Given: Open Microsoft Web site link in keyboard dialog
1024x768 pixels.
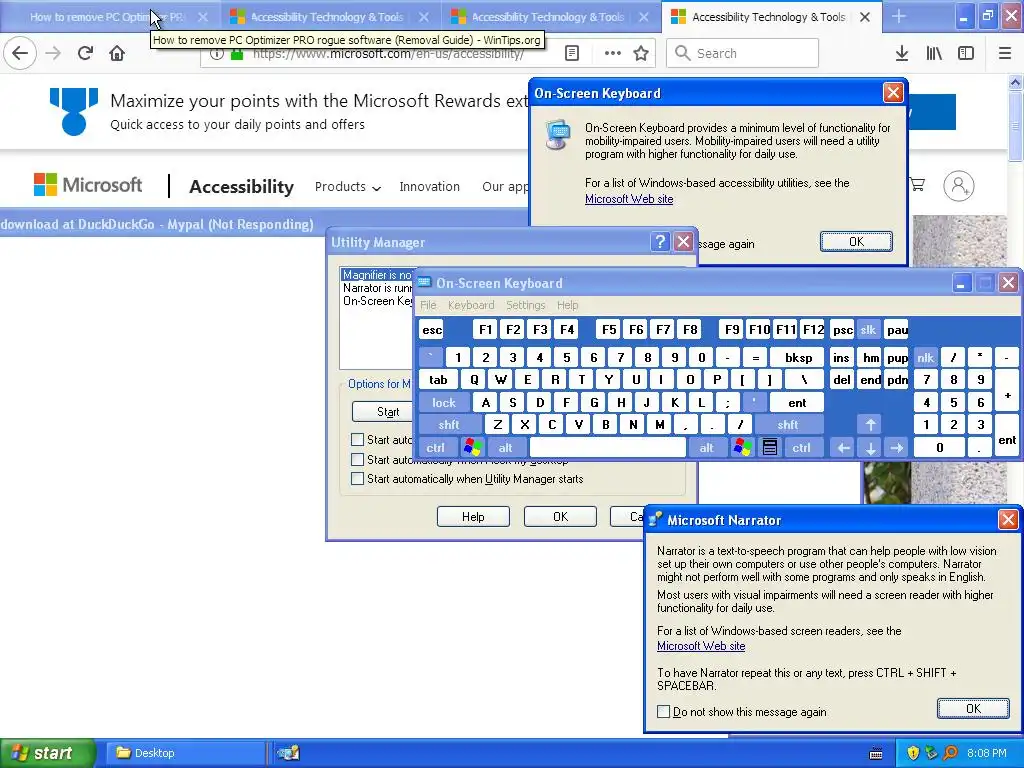Looking at the screenshot, I should click(x=629, y=199).
